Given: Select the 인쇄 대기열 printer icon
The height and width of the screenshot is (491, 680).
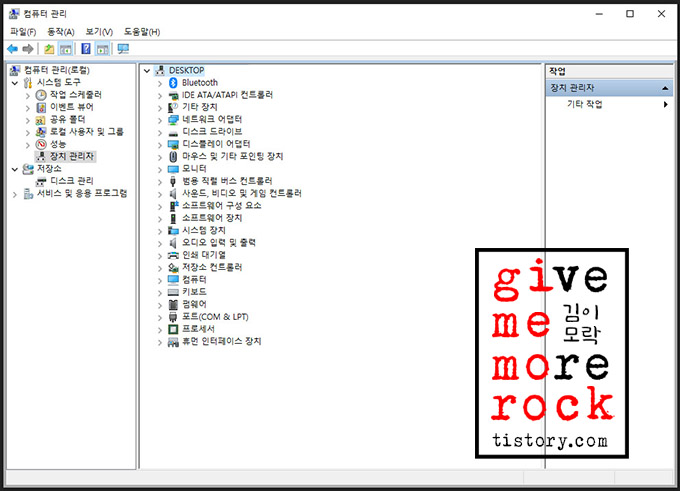Looking at the screenshot, I should 173,255.
